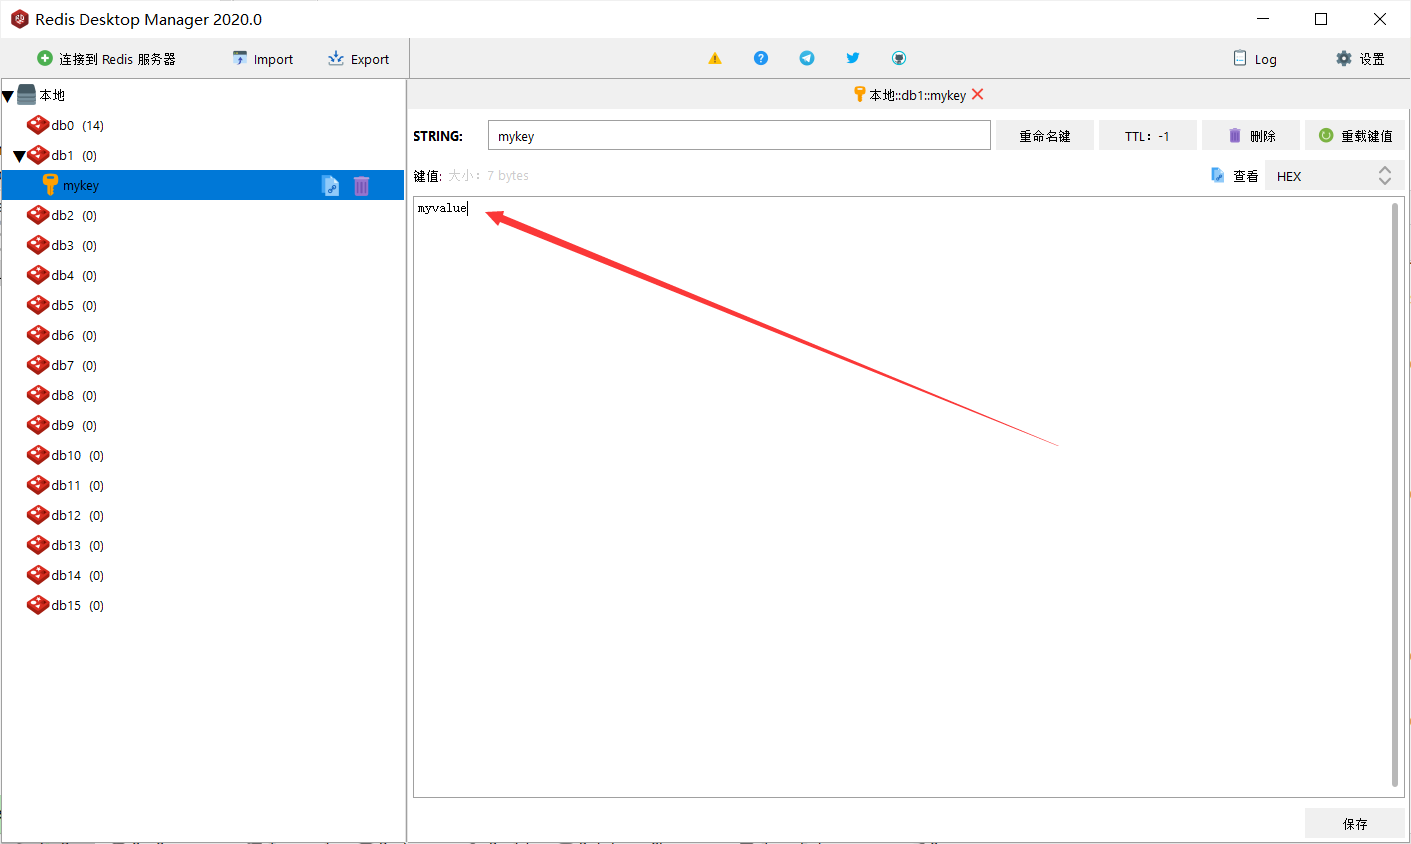Collapse the db1 database node
Viewport: 1411px width, 844px height.
tap(19, 156)
